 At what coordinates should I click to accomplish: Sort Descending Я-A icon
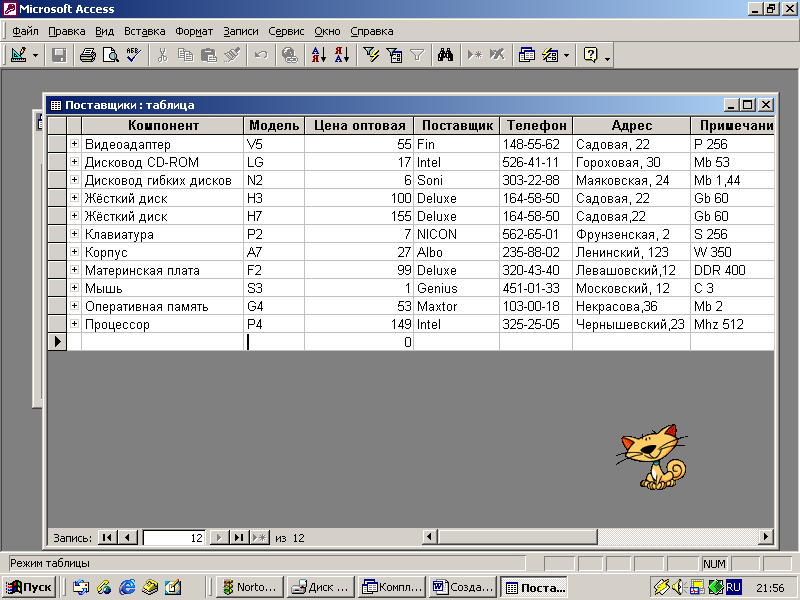point(342,55)
